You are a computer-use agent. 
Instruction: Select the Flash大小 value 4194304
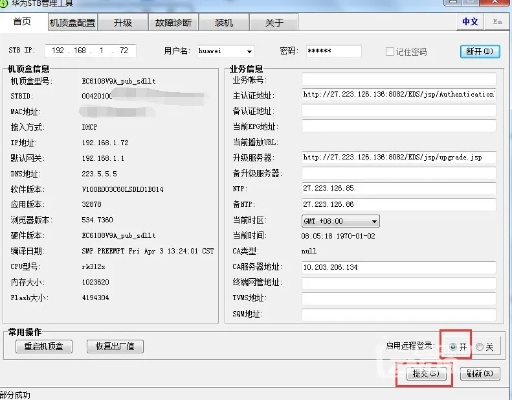click(95, 297)
